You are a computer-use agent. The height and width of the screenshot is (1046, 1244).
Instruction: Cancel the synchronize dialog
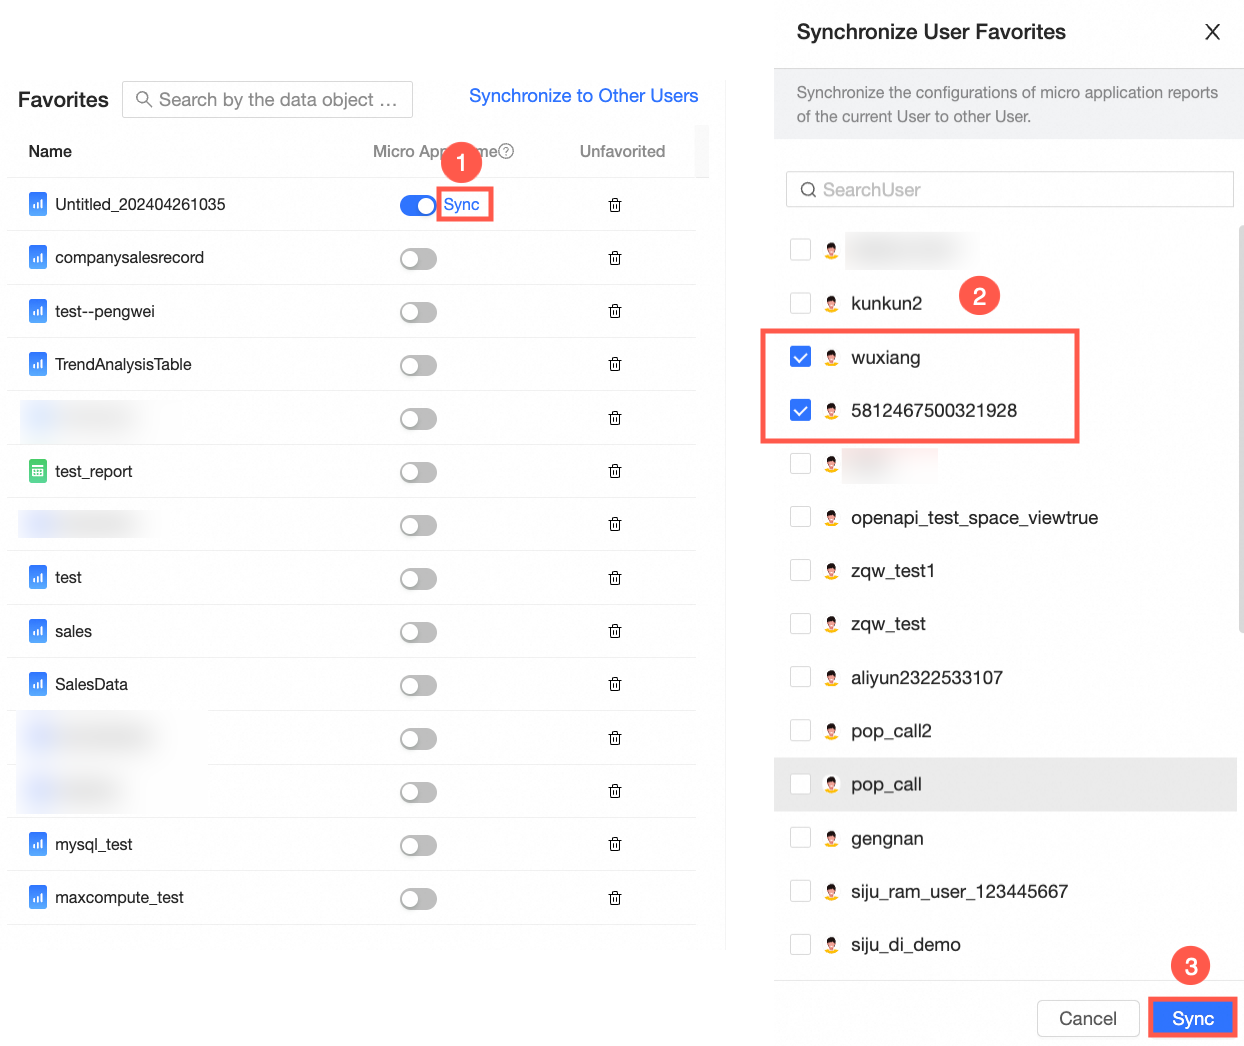click(1087, 1018)
